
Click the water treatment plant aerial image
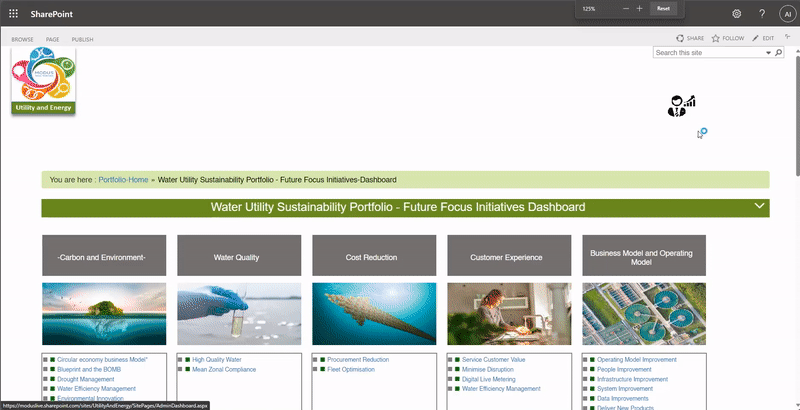tap(644, 314)
